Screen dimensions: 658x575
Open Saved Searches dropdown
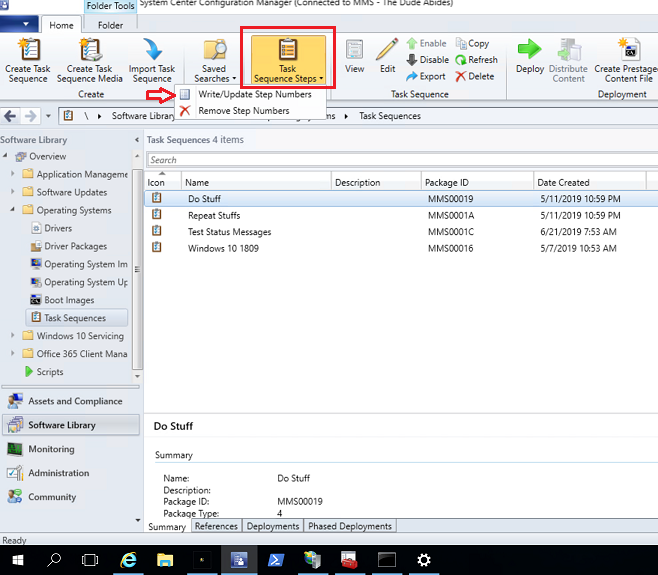pyautogui.click(x=214, y=61)
